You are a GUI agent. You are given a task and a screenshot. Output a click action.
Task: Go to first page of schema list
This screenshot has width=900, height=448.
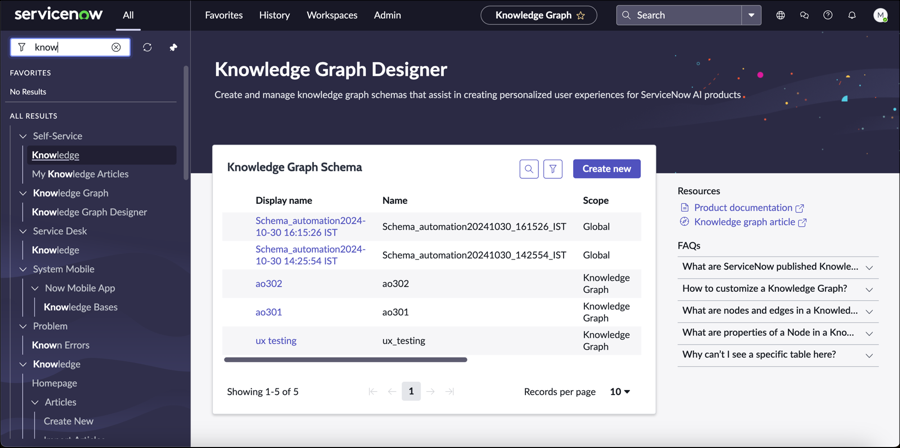pyautogui.click(x=373, y=392)
